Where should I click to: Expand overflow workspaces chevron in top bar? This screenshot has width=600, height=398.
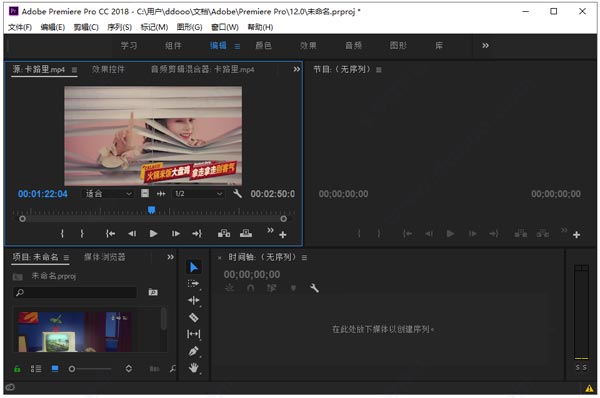click(x=486, y=46)
